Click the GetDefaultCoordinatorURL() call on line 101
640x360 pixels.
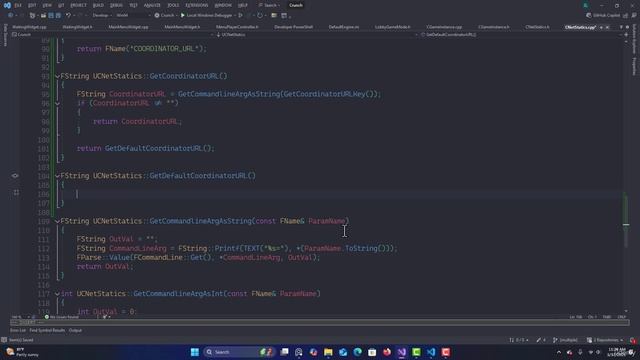pyautogui.click(x=159, y=149)
